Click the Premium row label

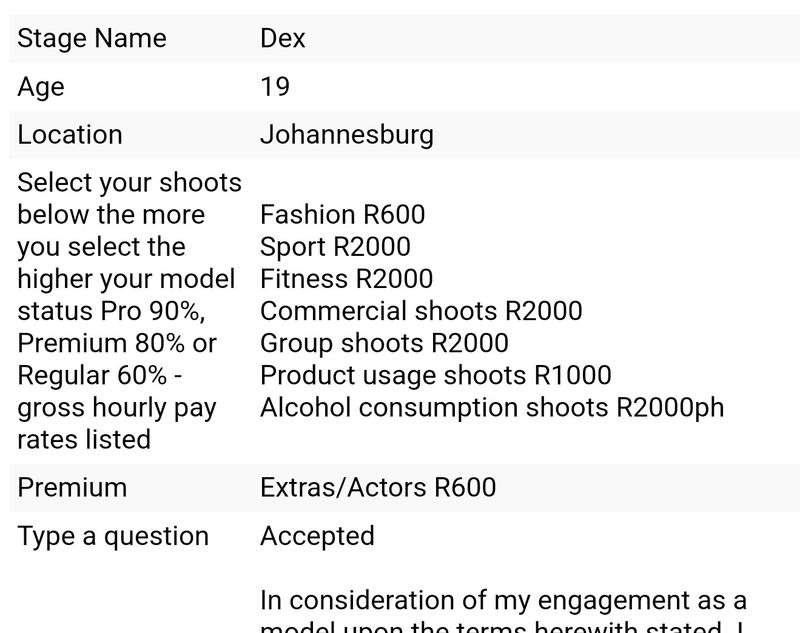pyautogui.click(x=72, y=487)
